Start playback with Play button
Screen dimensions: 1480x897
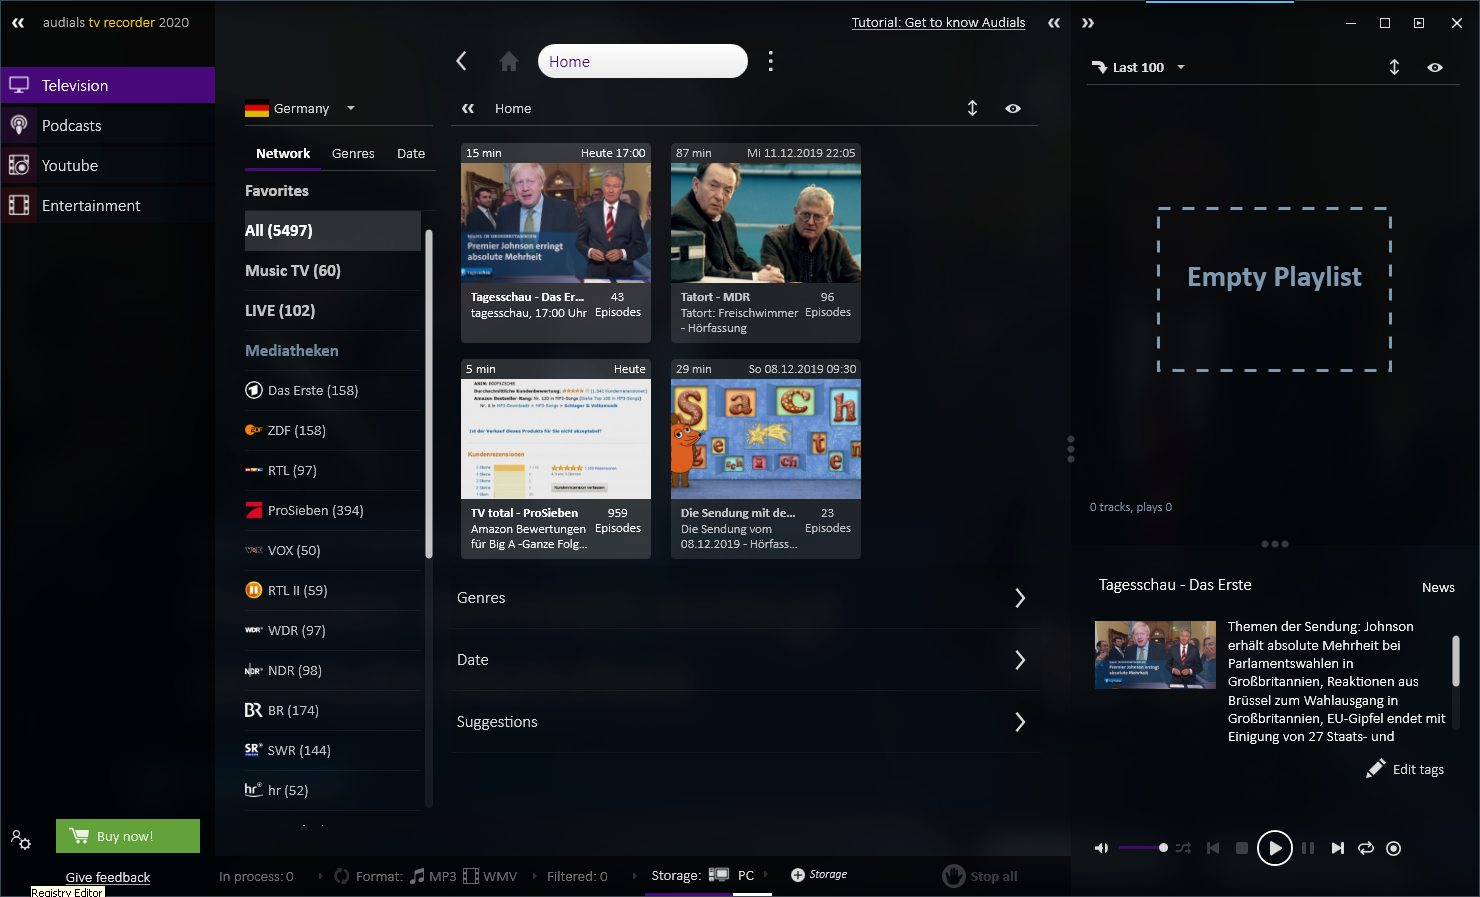click(x=1274, y=848)
